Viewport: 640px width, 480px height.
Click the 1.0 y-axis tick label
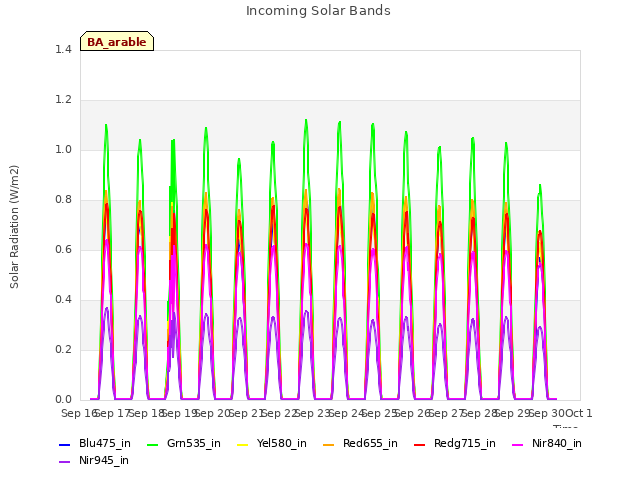pyautogui.click(x=63, y=149)
